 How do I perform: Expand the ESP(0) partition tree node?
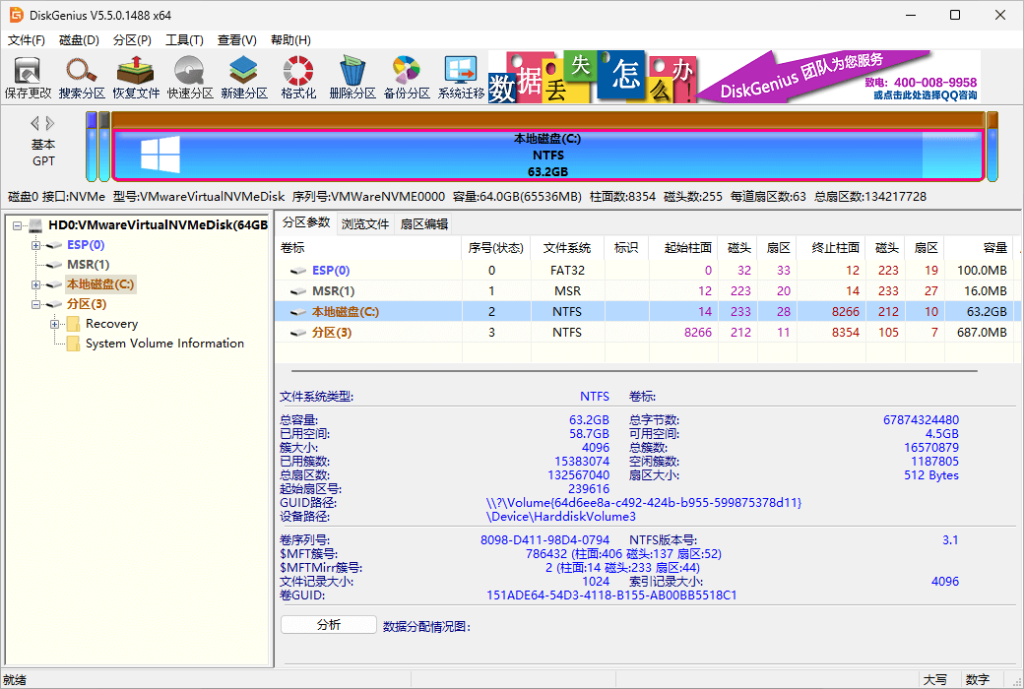pos(37,245)
